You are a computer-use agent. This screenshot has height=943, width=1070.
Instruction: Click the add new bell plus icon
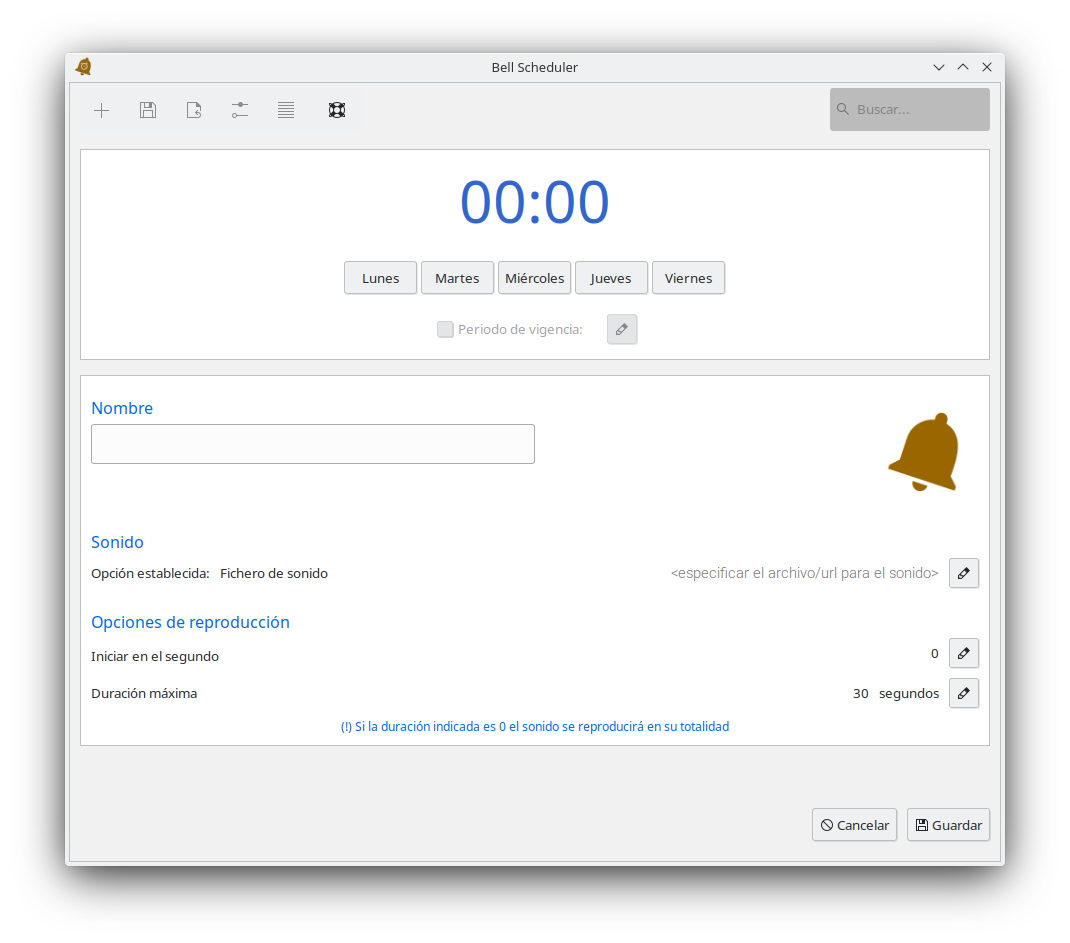(x=101, y=110)
